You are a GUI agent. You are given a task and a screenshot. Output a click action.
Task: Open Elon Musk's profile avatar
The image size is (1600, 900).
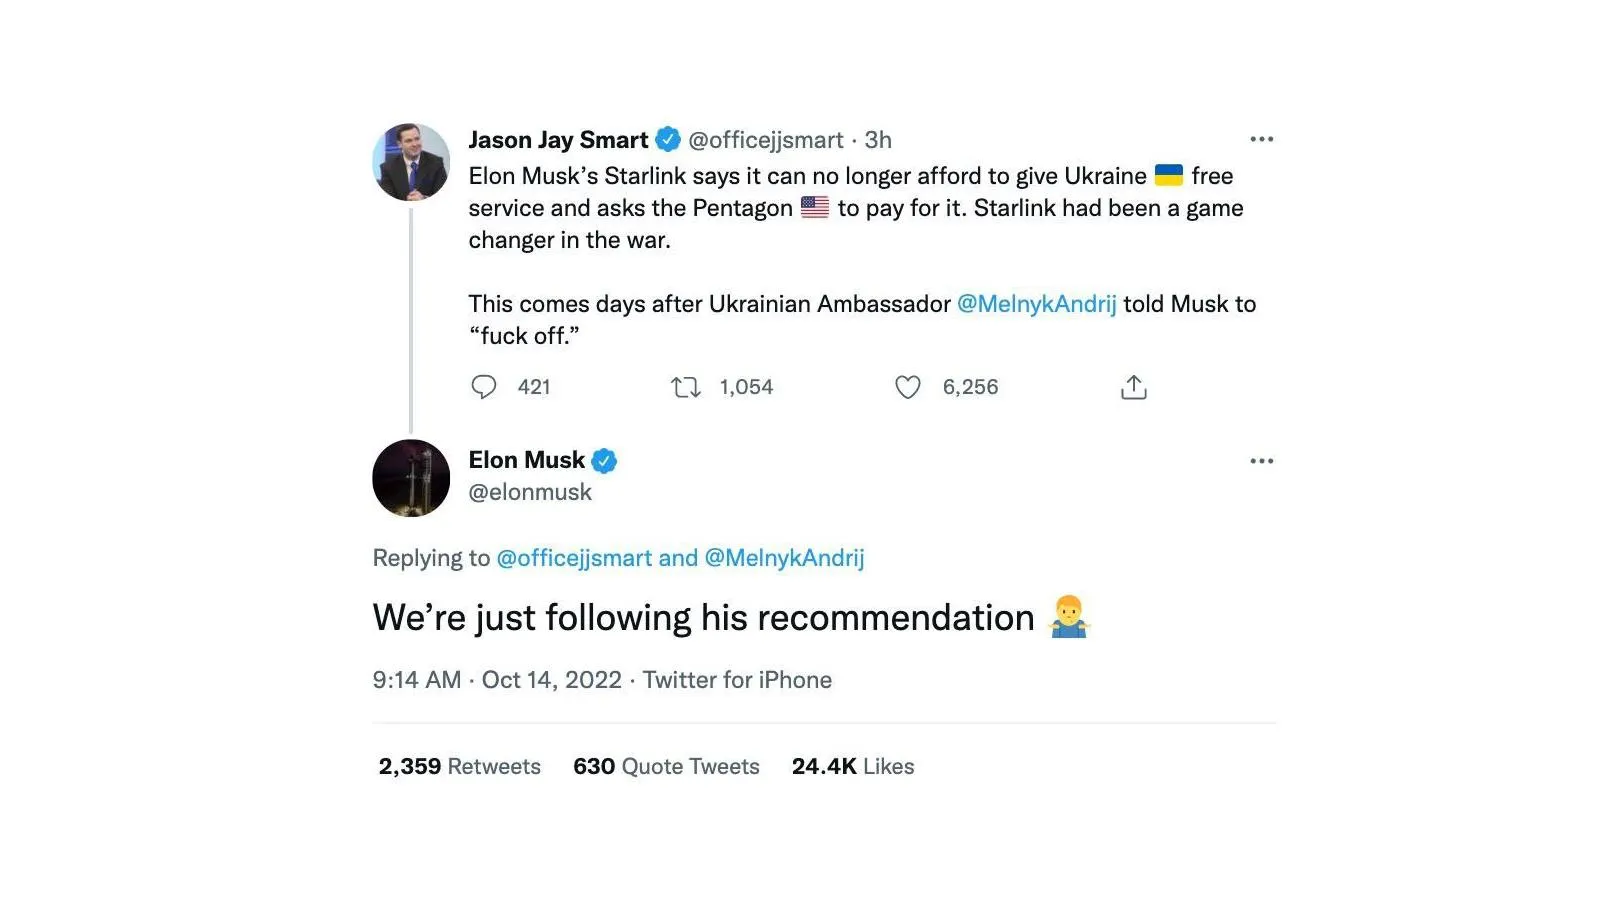[411, 478]
